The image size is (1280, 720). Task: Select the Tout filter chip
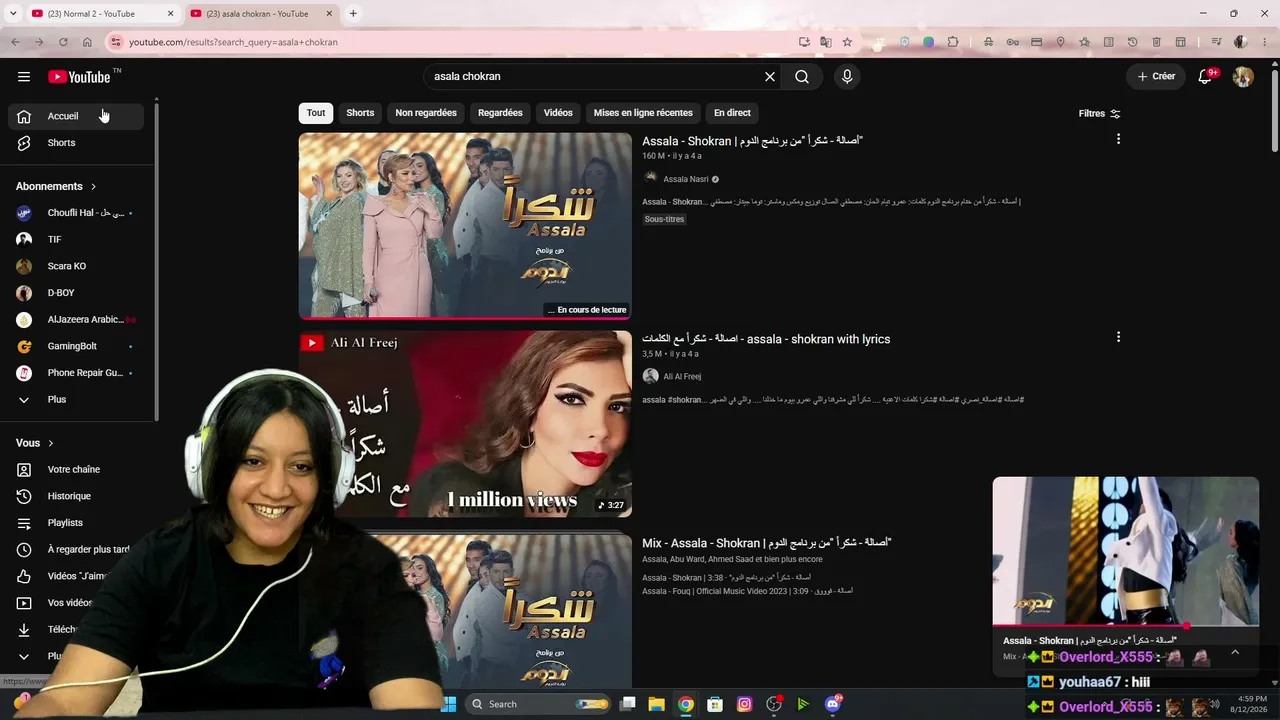(x=316, y=113)
